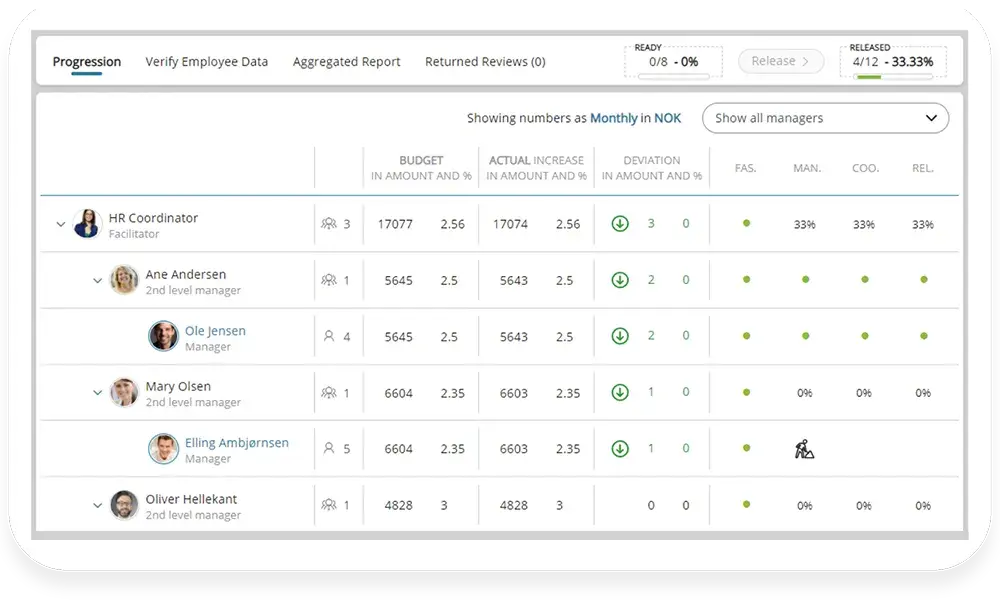The width and height of the screenshot is (1000, 600).
Task: Click deviation down-arrow icon for HR Coordinator
Action: (620, 224)
